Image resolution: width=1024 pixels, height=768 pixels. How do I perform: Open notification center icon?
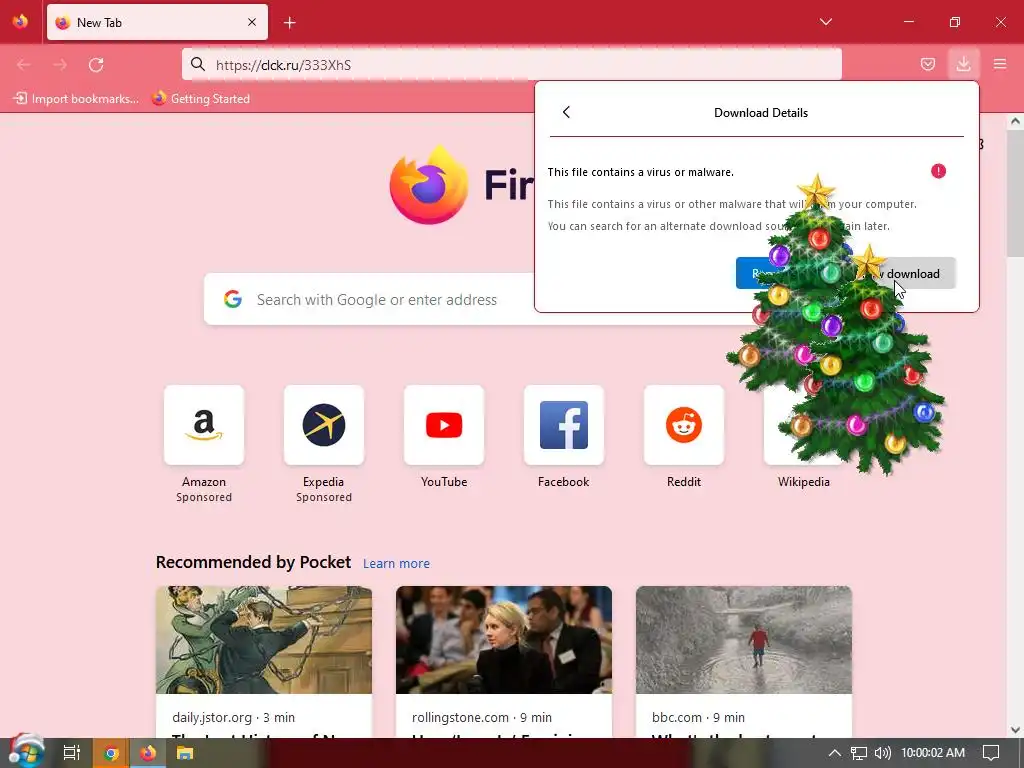(x=991, y=753)
